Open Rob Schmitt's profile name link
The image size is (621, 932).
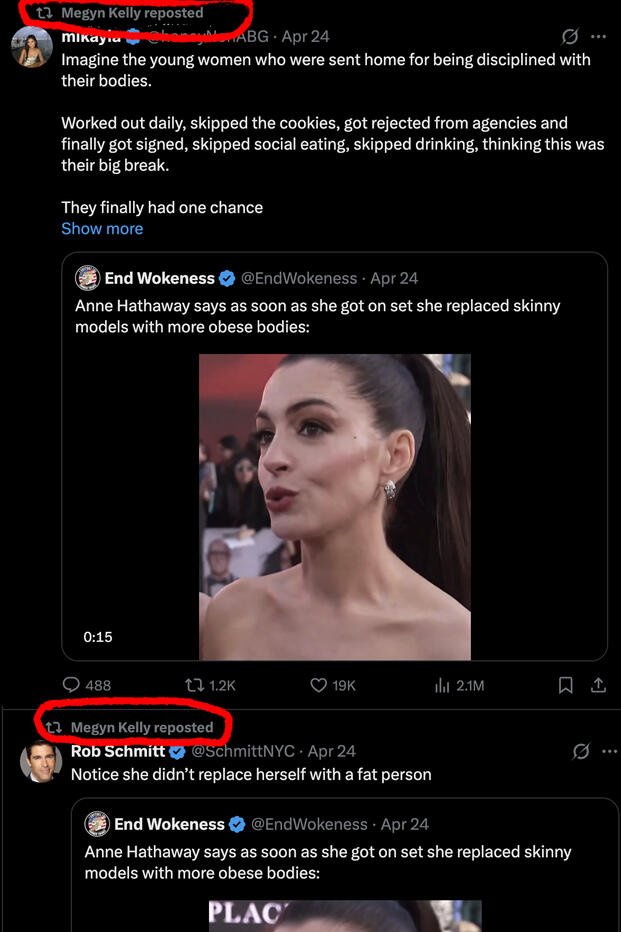[x=118, y=751]
